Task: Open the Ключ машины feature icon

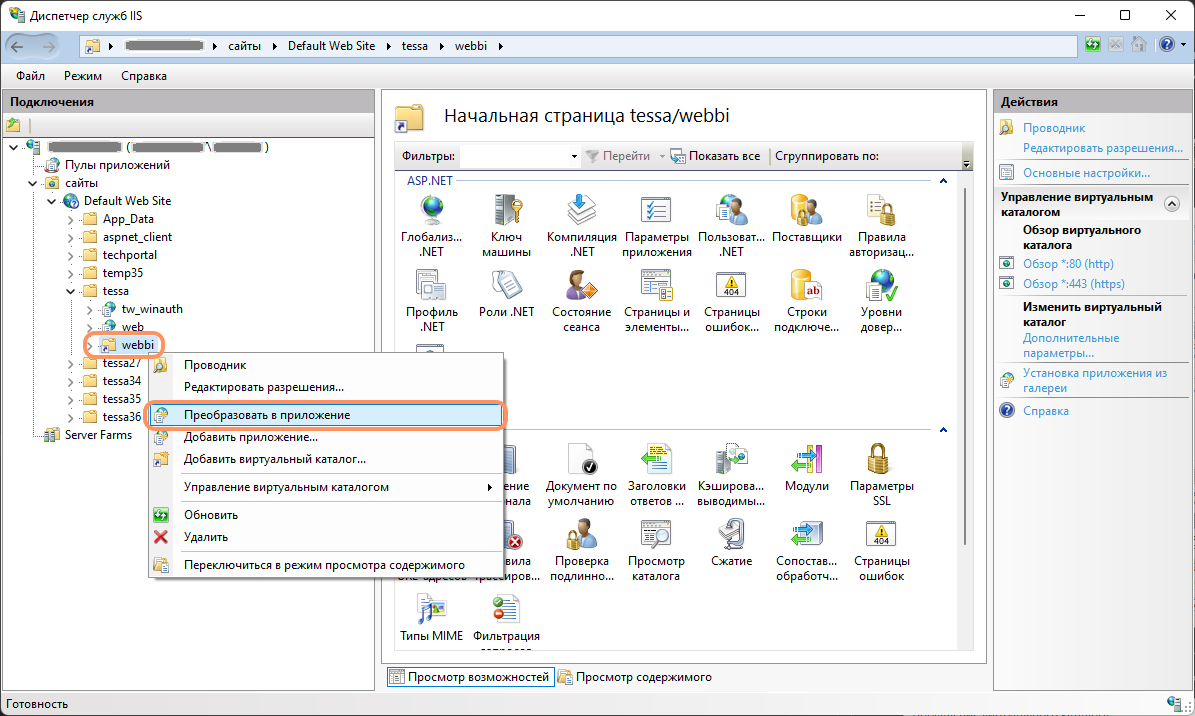Action: (x=508, y=213)
